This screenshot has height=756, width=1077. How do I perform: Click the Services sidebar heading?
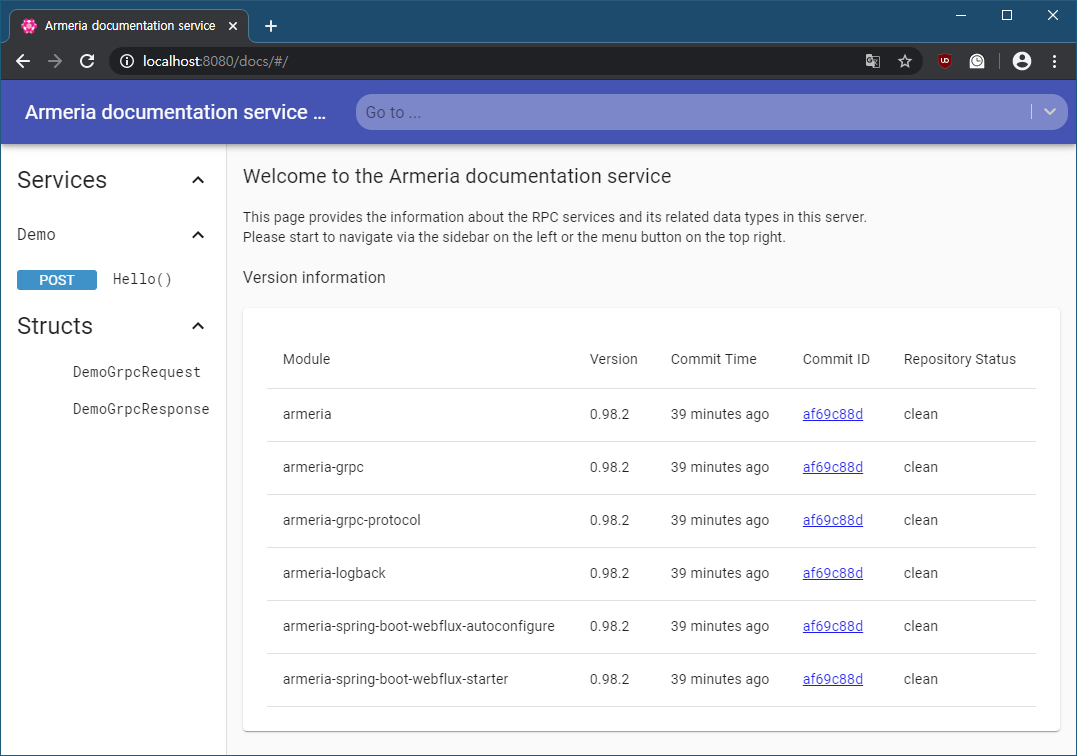(x=62, y=180)
